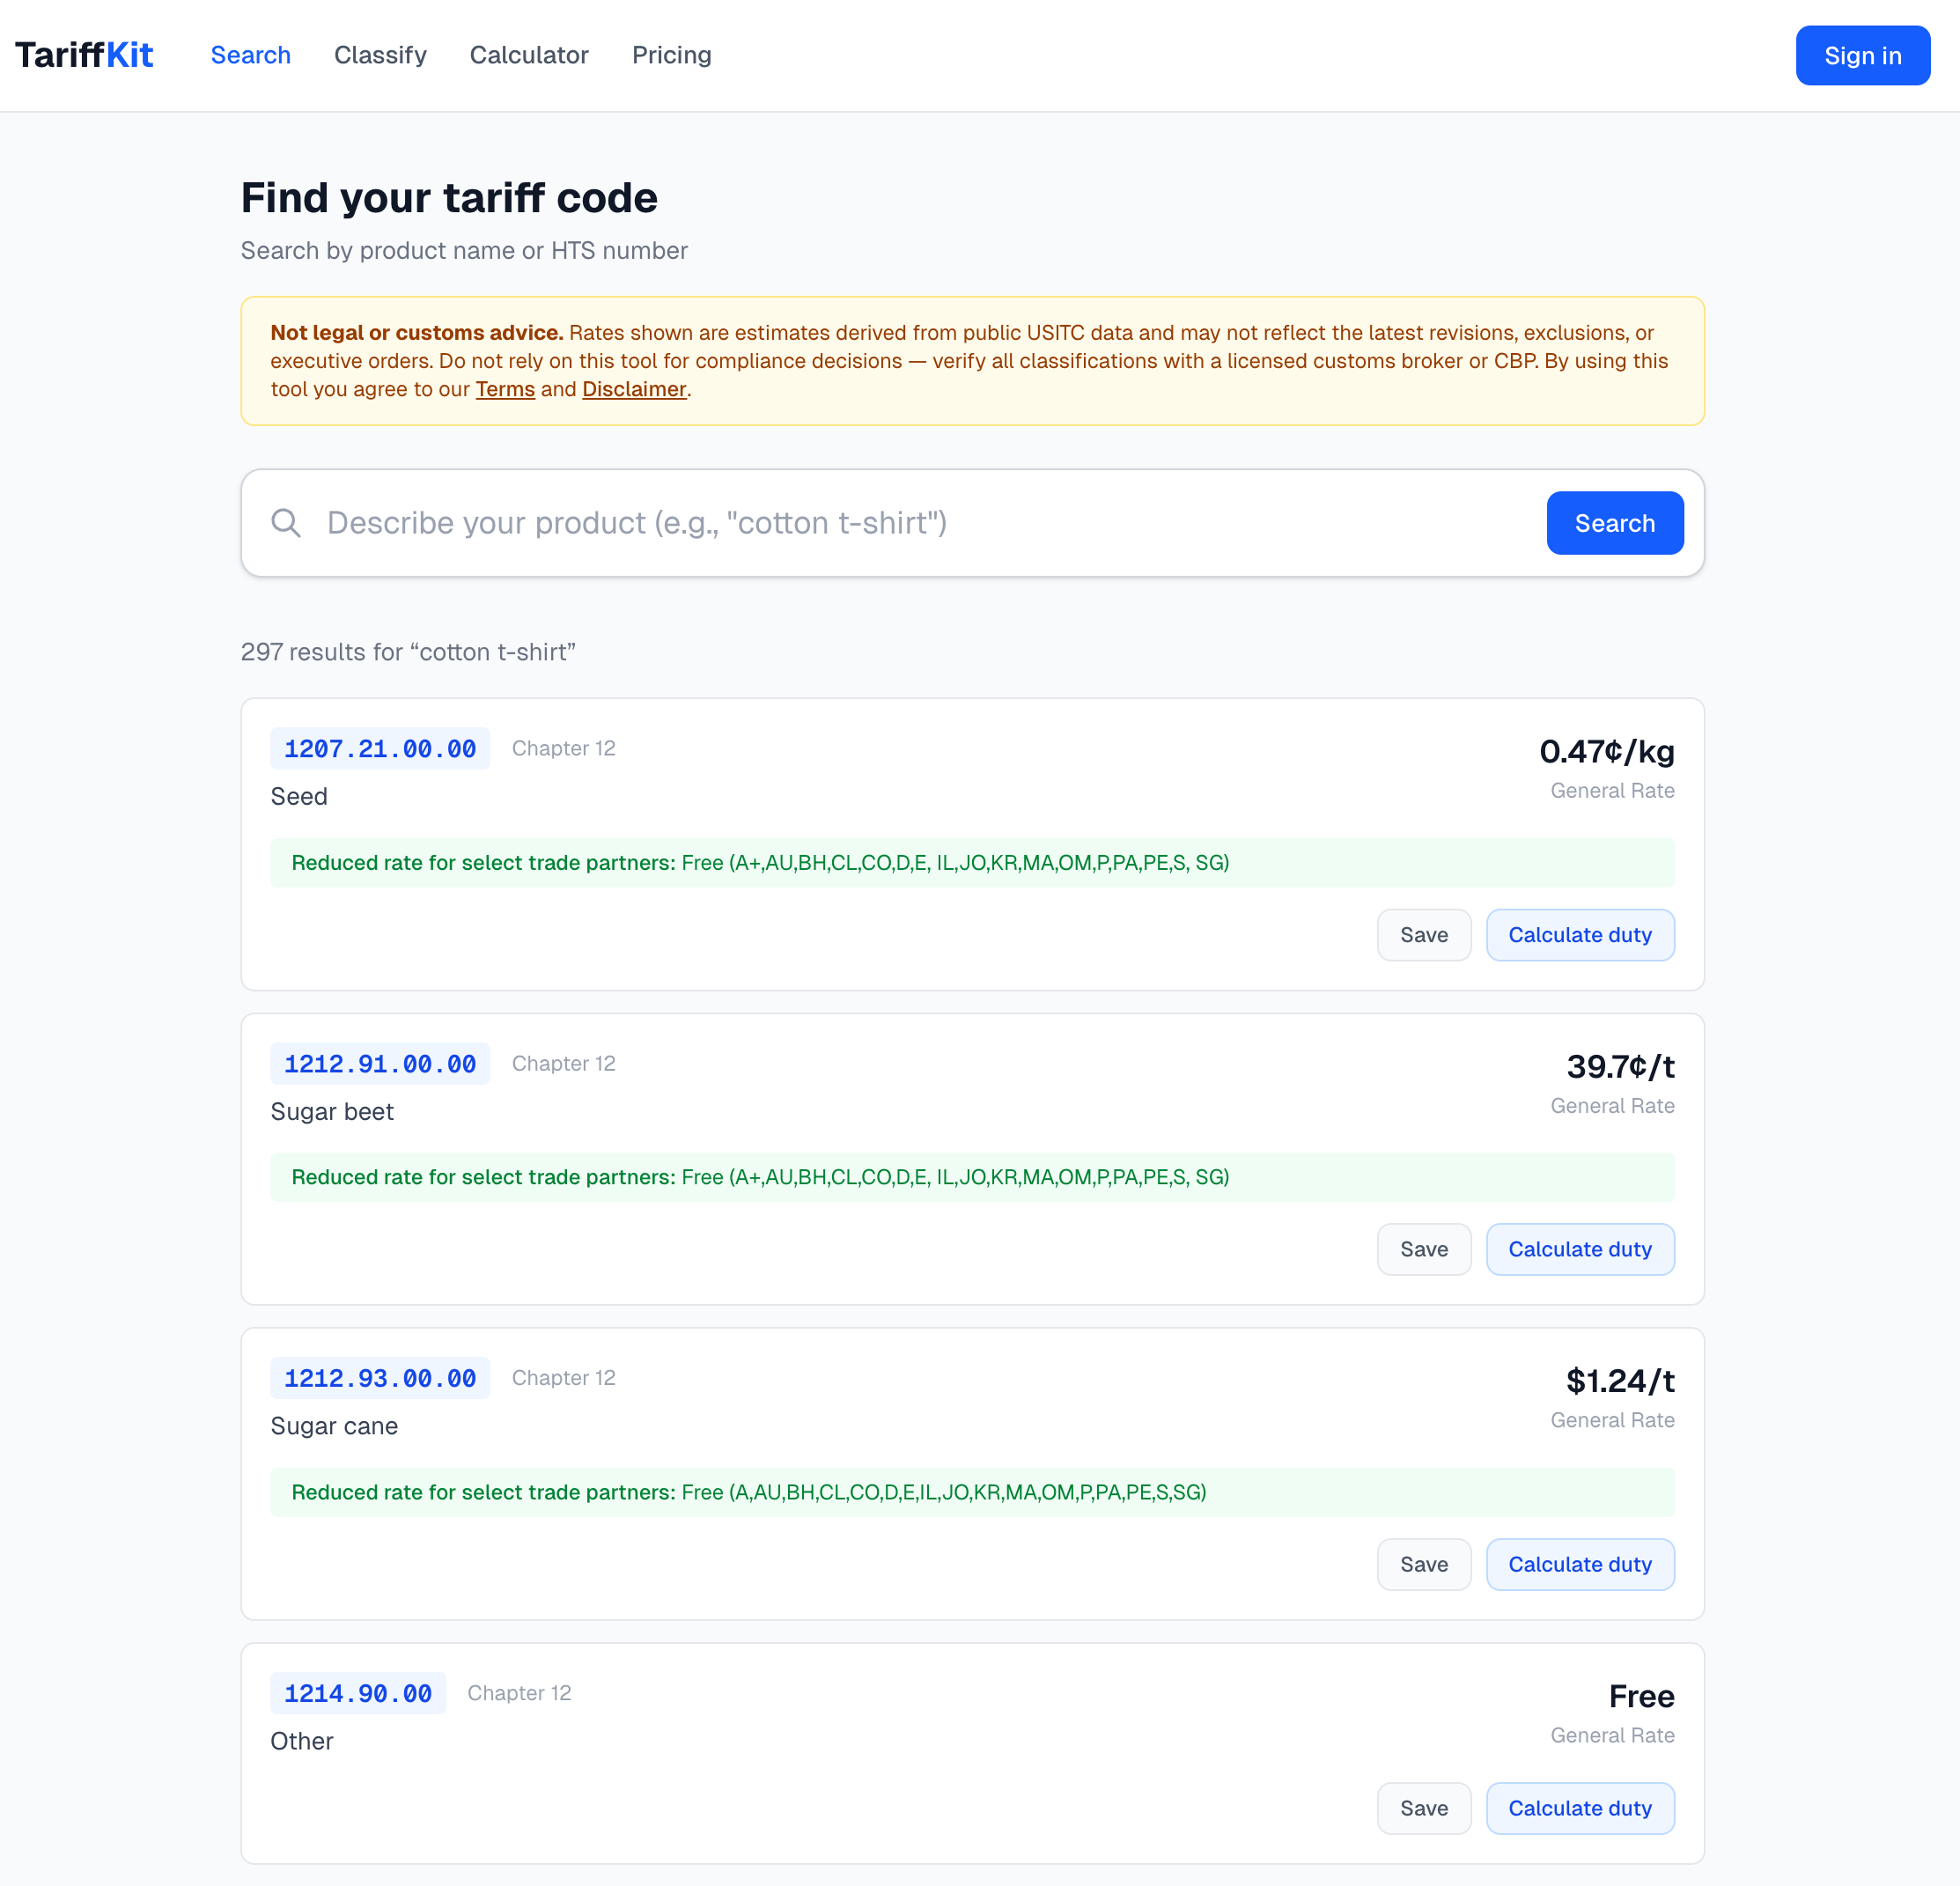Click HTS code 1212.91.00.00
Screen dimensions: 1960x1886
tap(380, 1064)
